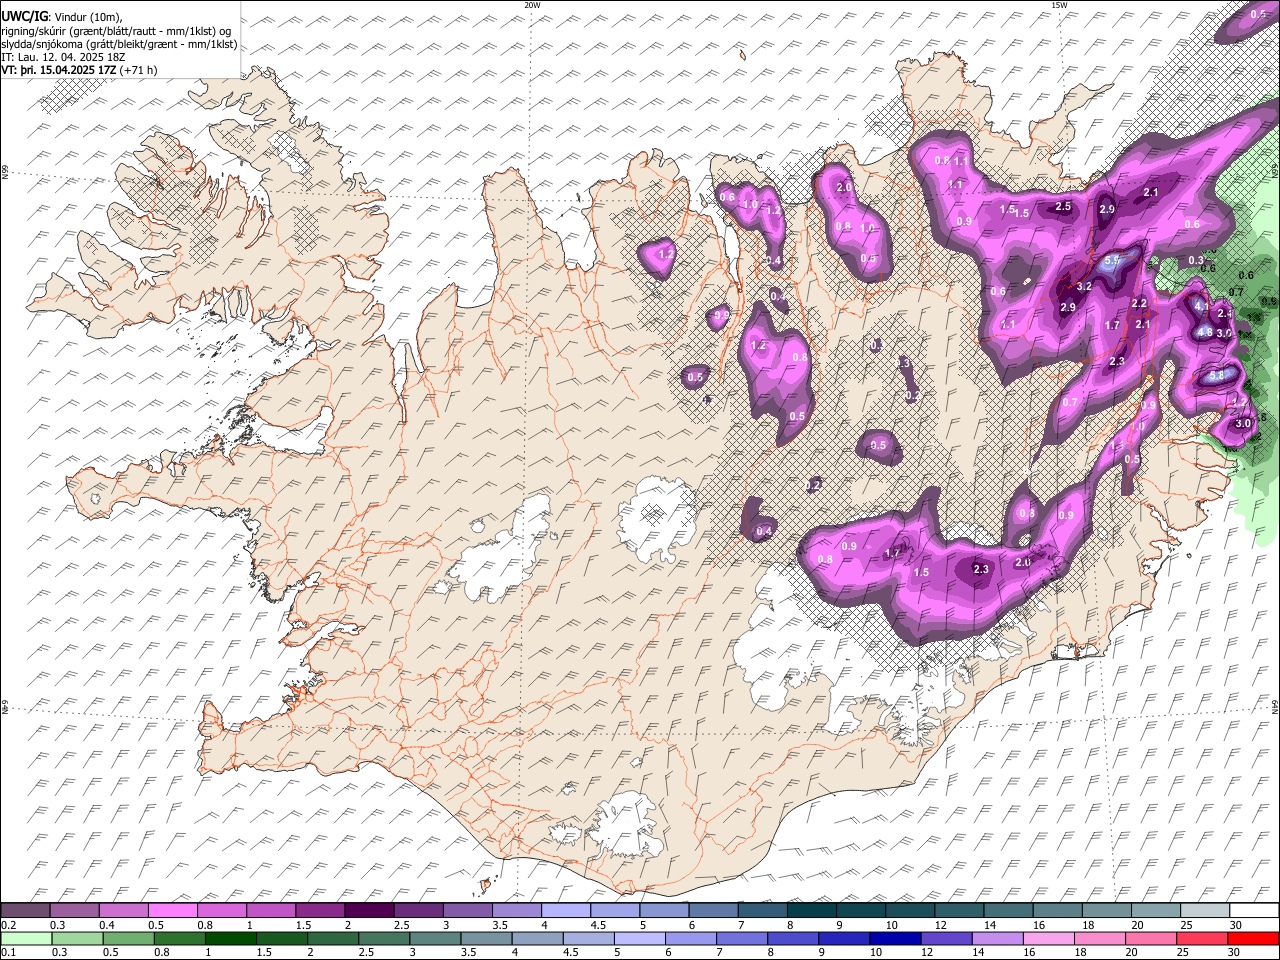Click the '5.8' precipitation value on the map
This screenshot has width=1280, height=960.
click(1217, 376)
